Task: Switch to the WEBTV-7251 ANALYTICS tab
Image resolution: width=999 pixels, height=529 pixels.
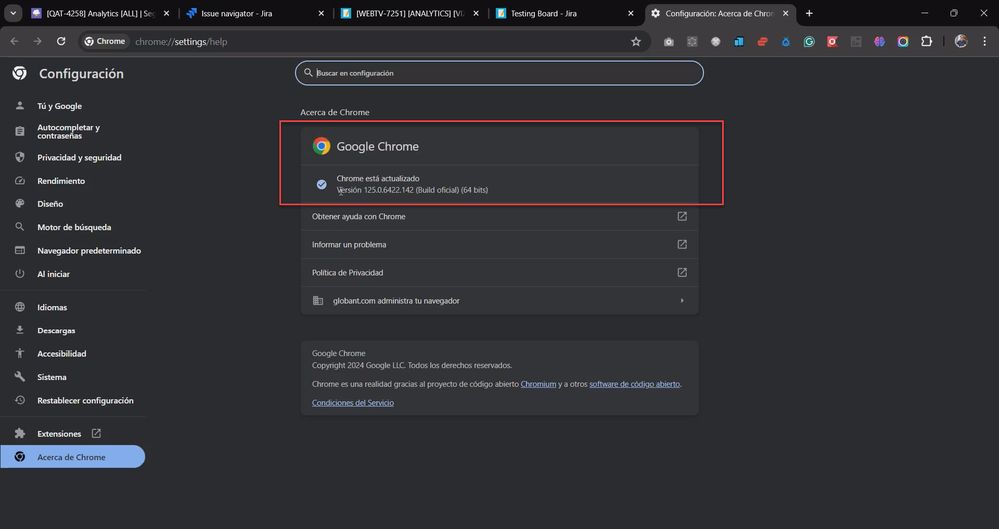Action: [411, 13]
